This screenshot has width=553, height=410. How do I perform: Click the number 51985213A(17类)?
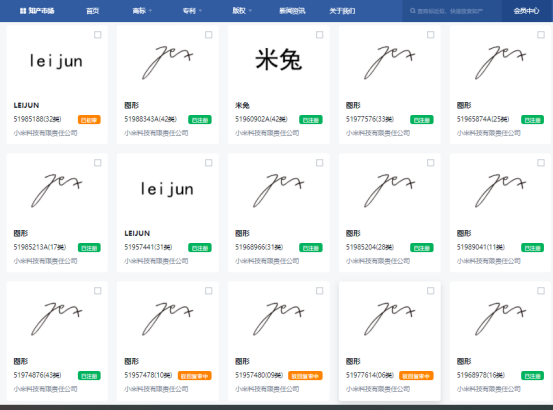tap(40, 247)
